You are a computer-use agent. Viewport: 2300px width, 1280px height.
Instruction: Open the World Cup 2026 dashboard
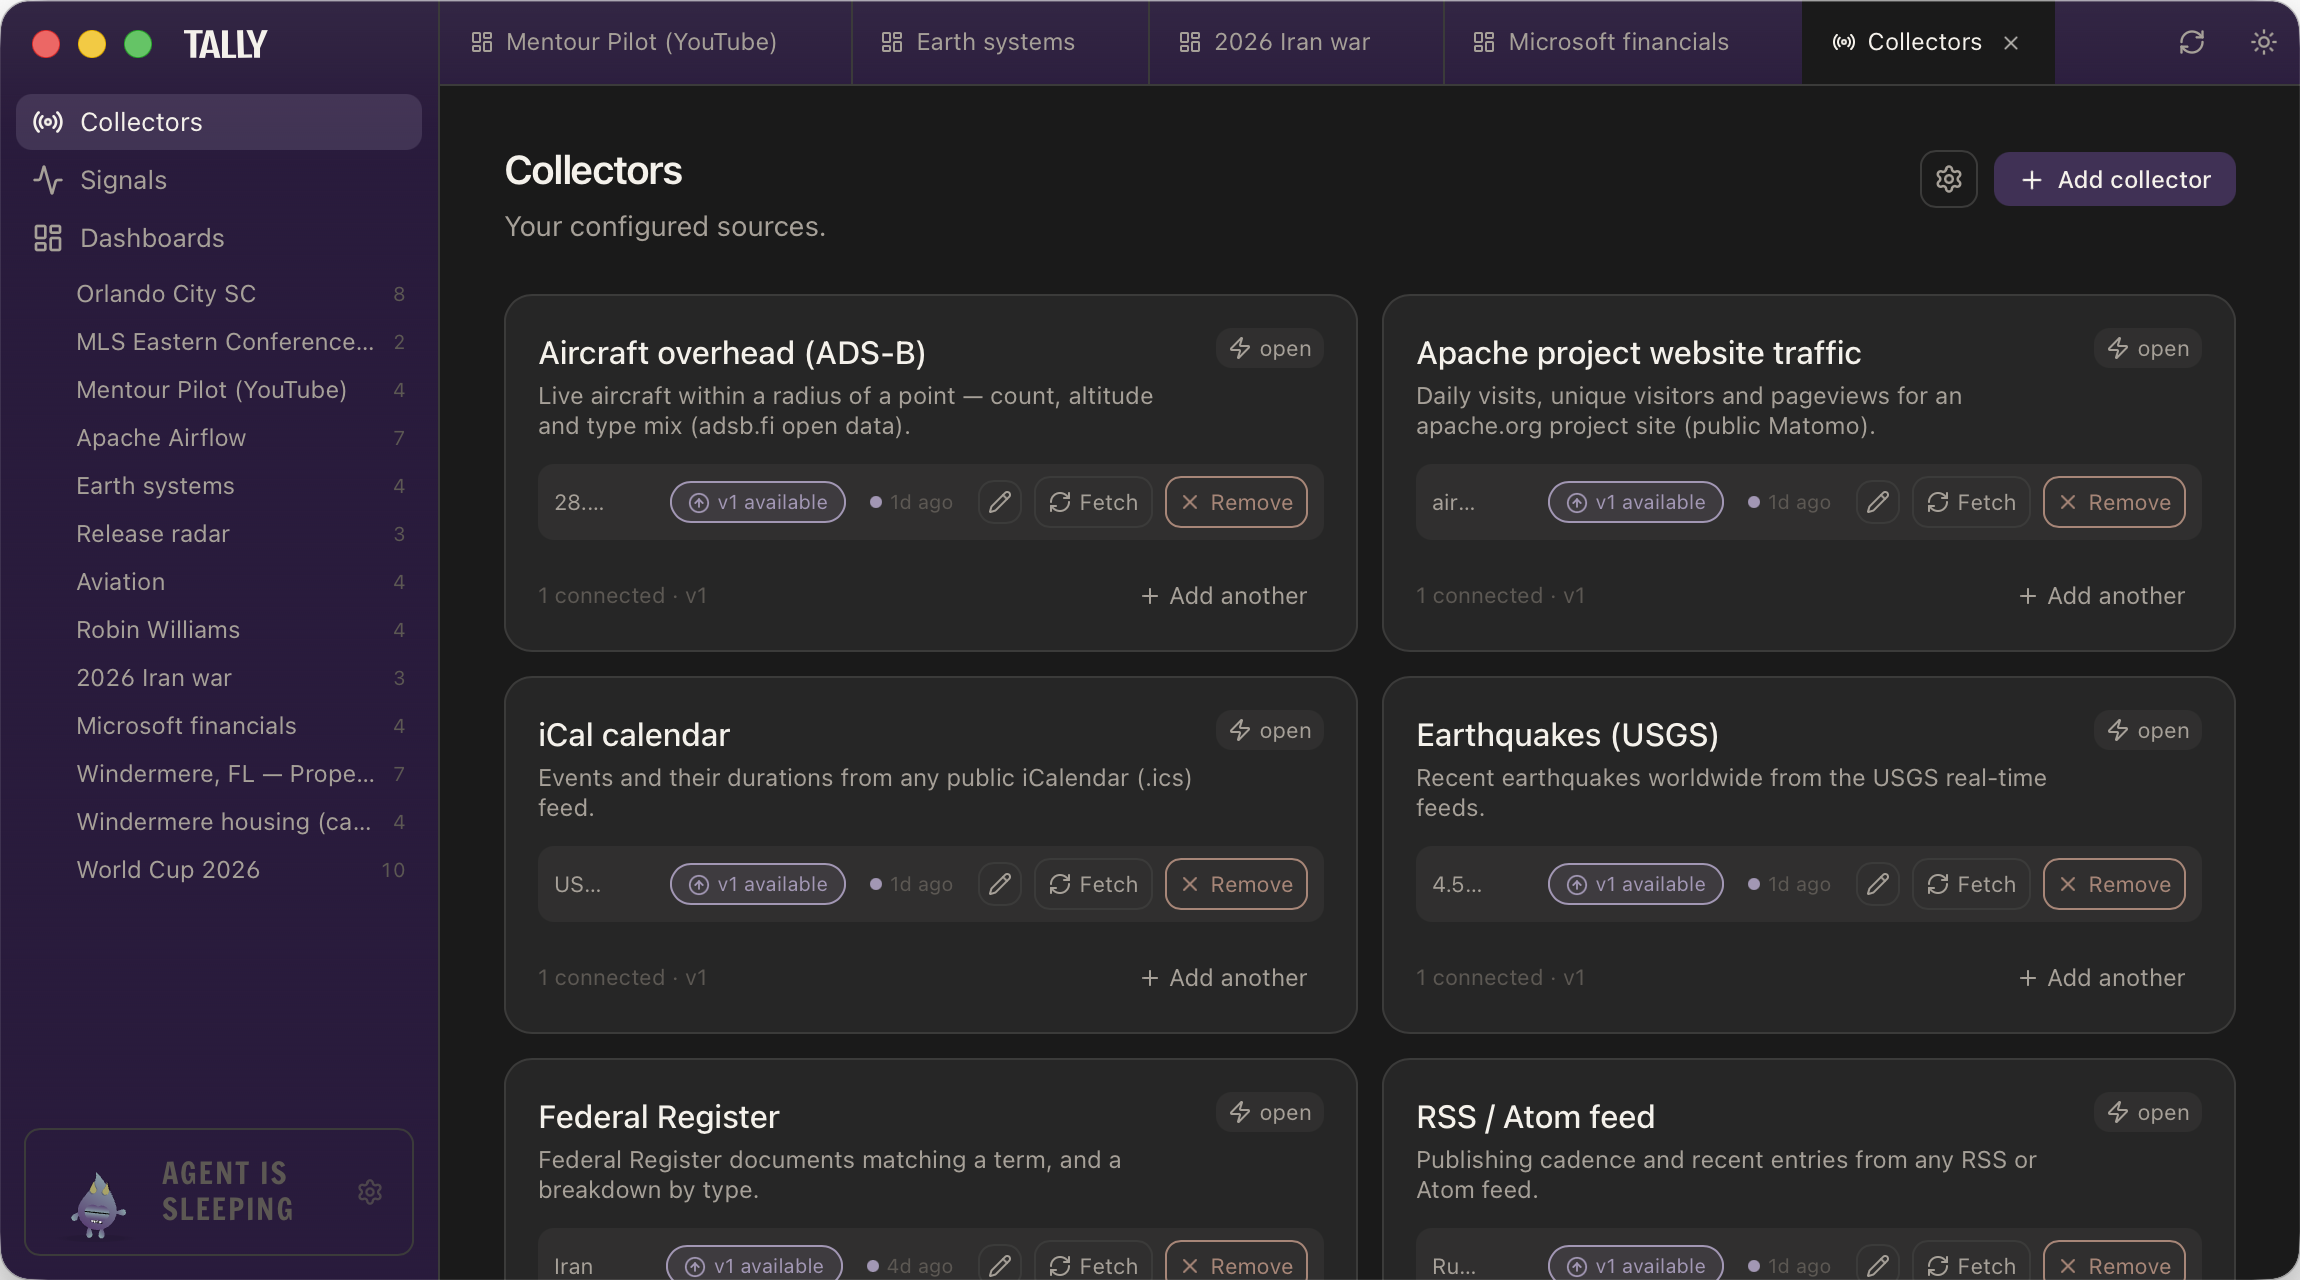coord(240,870)
